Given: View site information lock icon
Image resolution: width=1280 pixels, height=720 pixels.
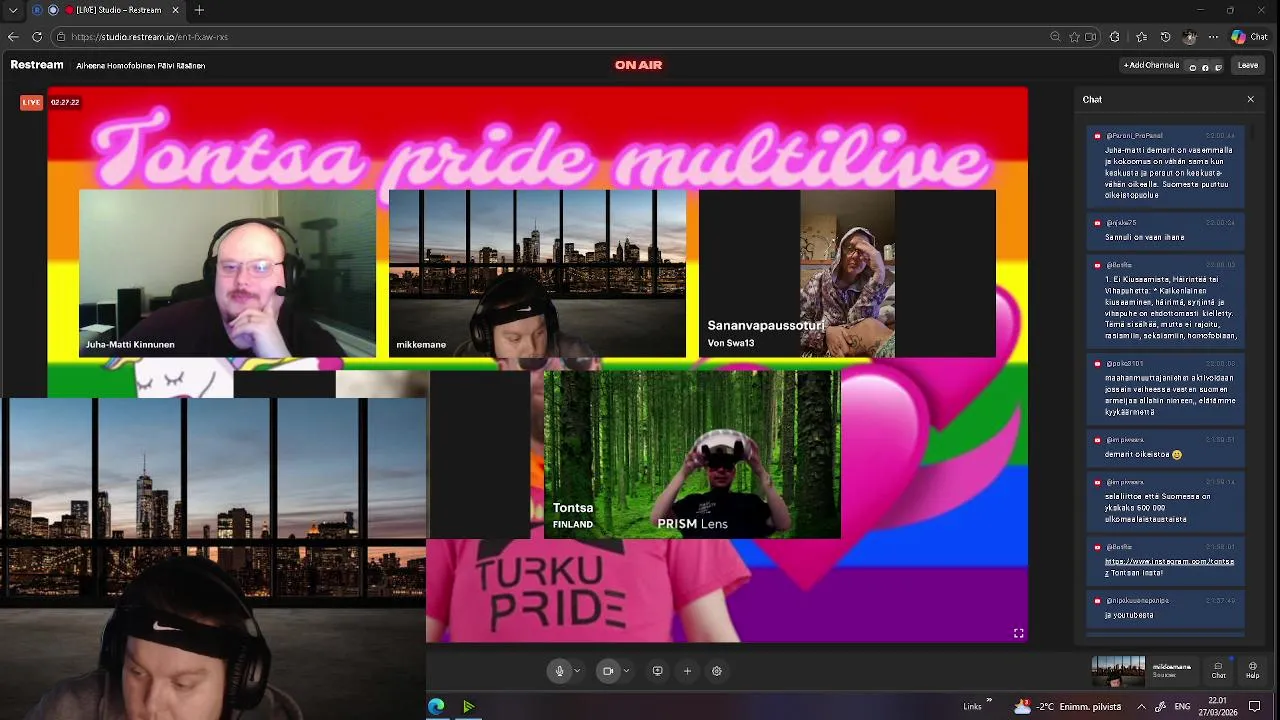Looking at the screenshot, I should [x=61, y=37].
